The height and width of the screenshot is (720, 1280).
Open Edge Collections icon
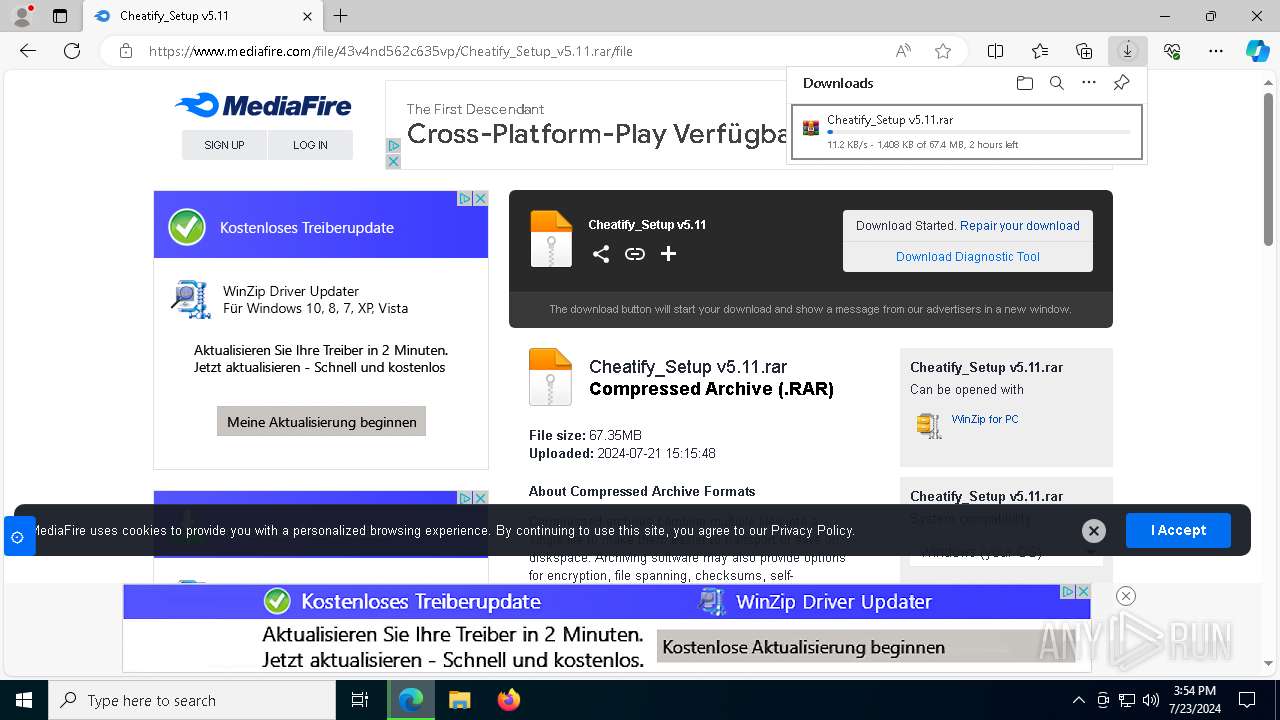pos(1084,51)
